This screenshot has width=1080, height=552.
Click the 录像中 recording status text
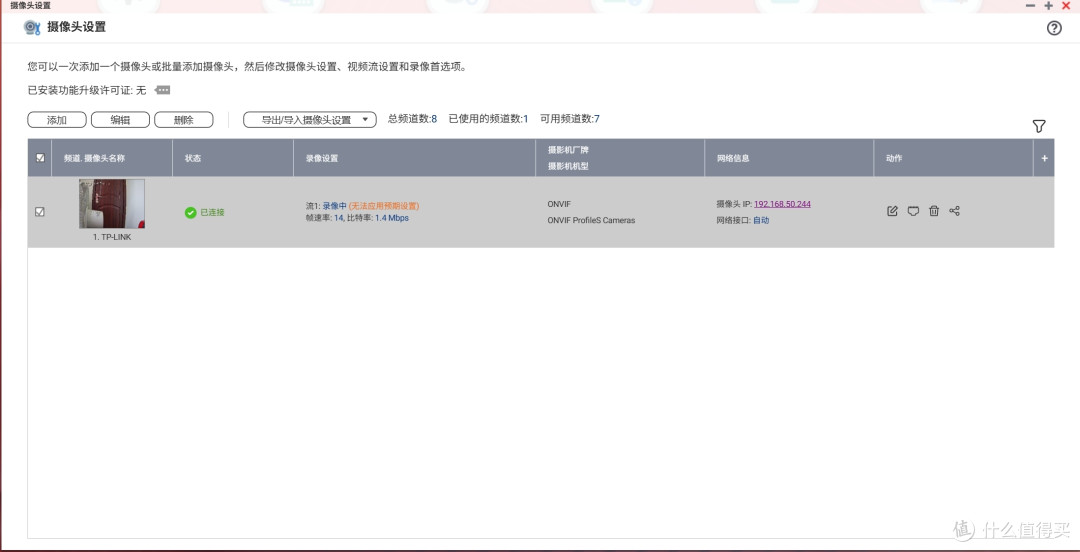(x=335, y=205)
